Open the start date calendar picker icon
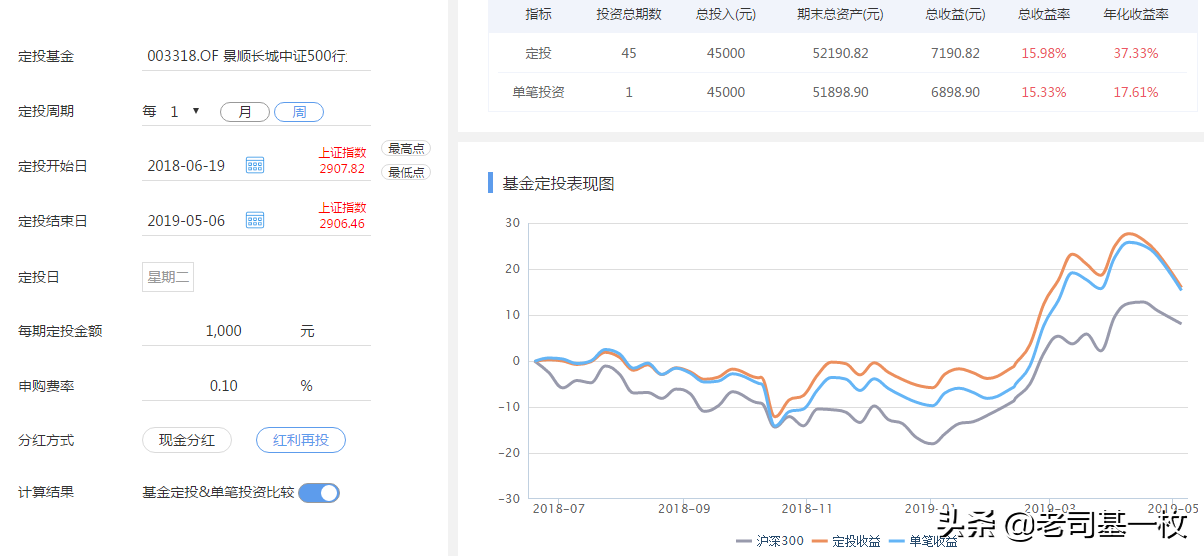1204x556 pixels. click(255, 165)
